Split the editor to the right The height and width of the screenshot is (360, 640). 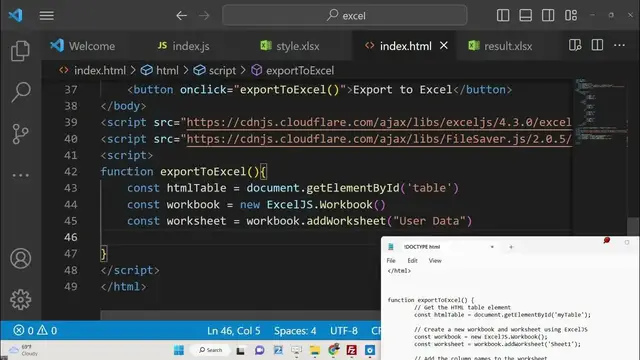[x=597, y=45]
